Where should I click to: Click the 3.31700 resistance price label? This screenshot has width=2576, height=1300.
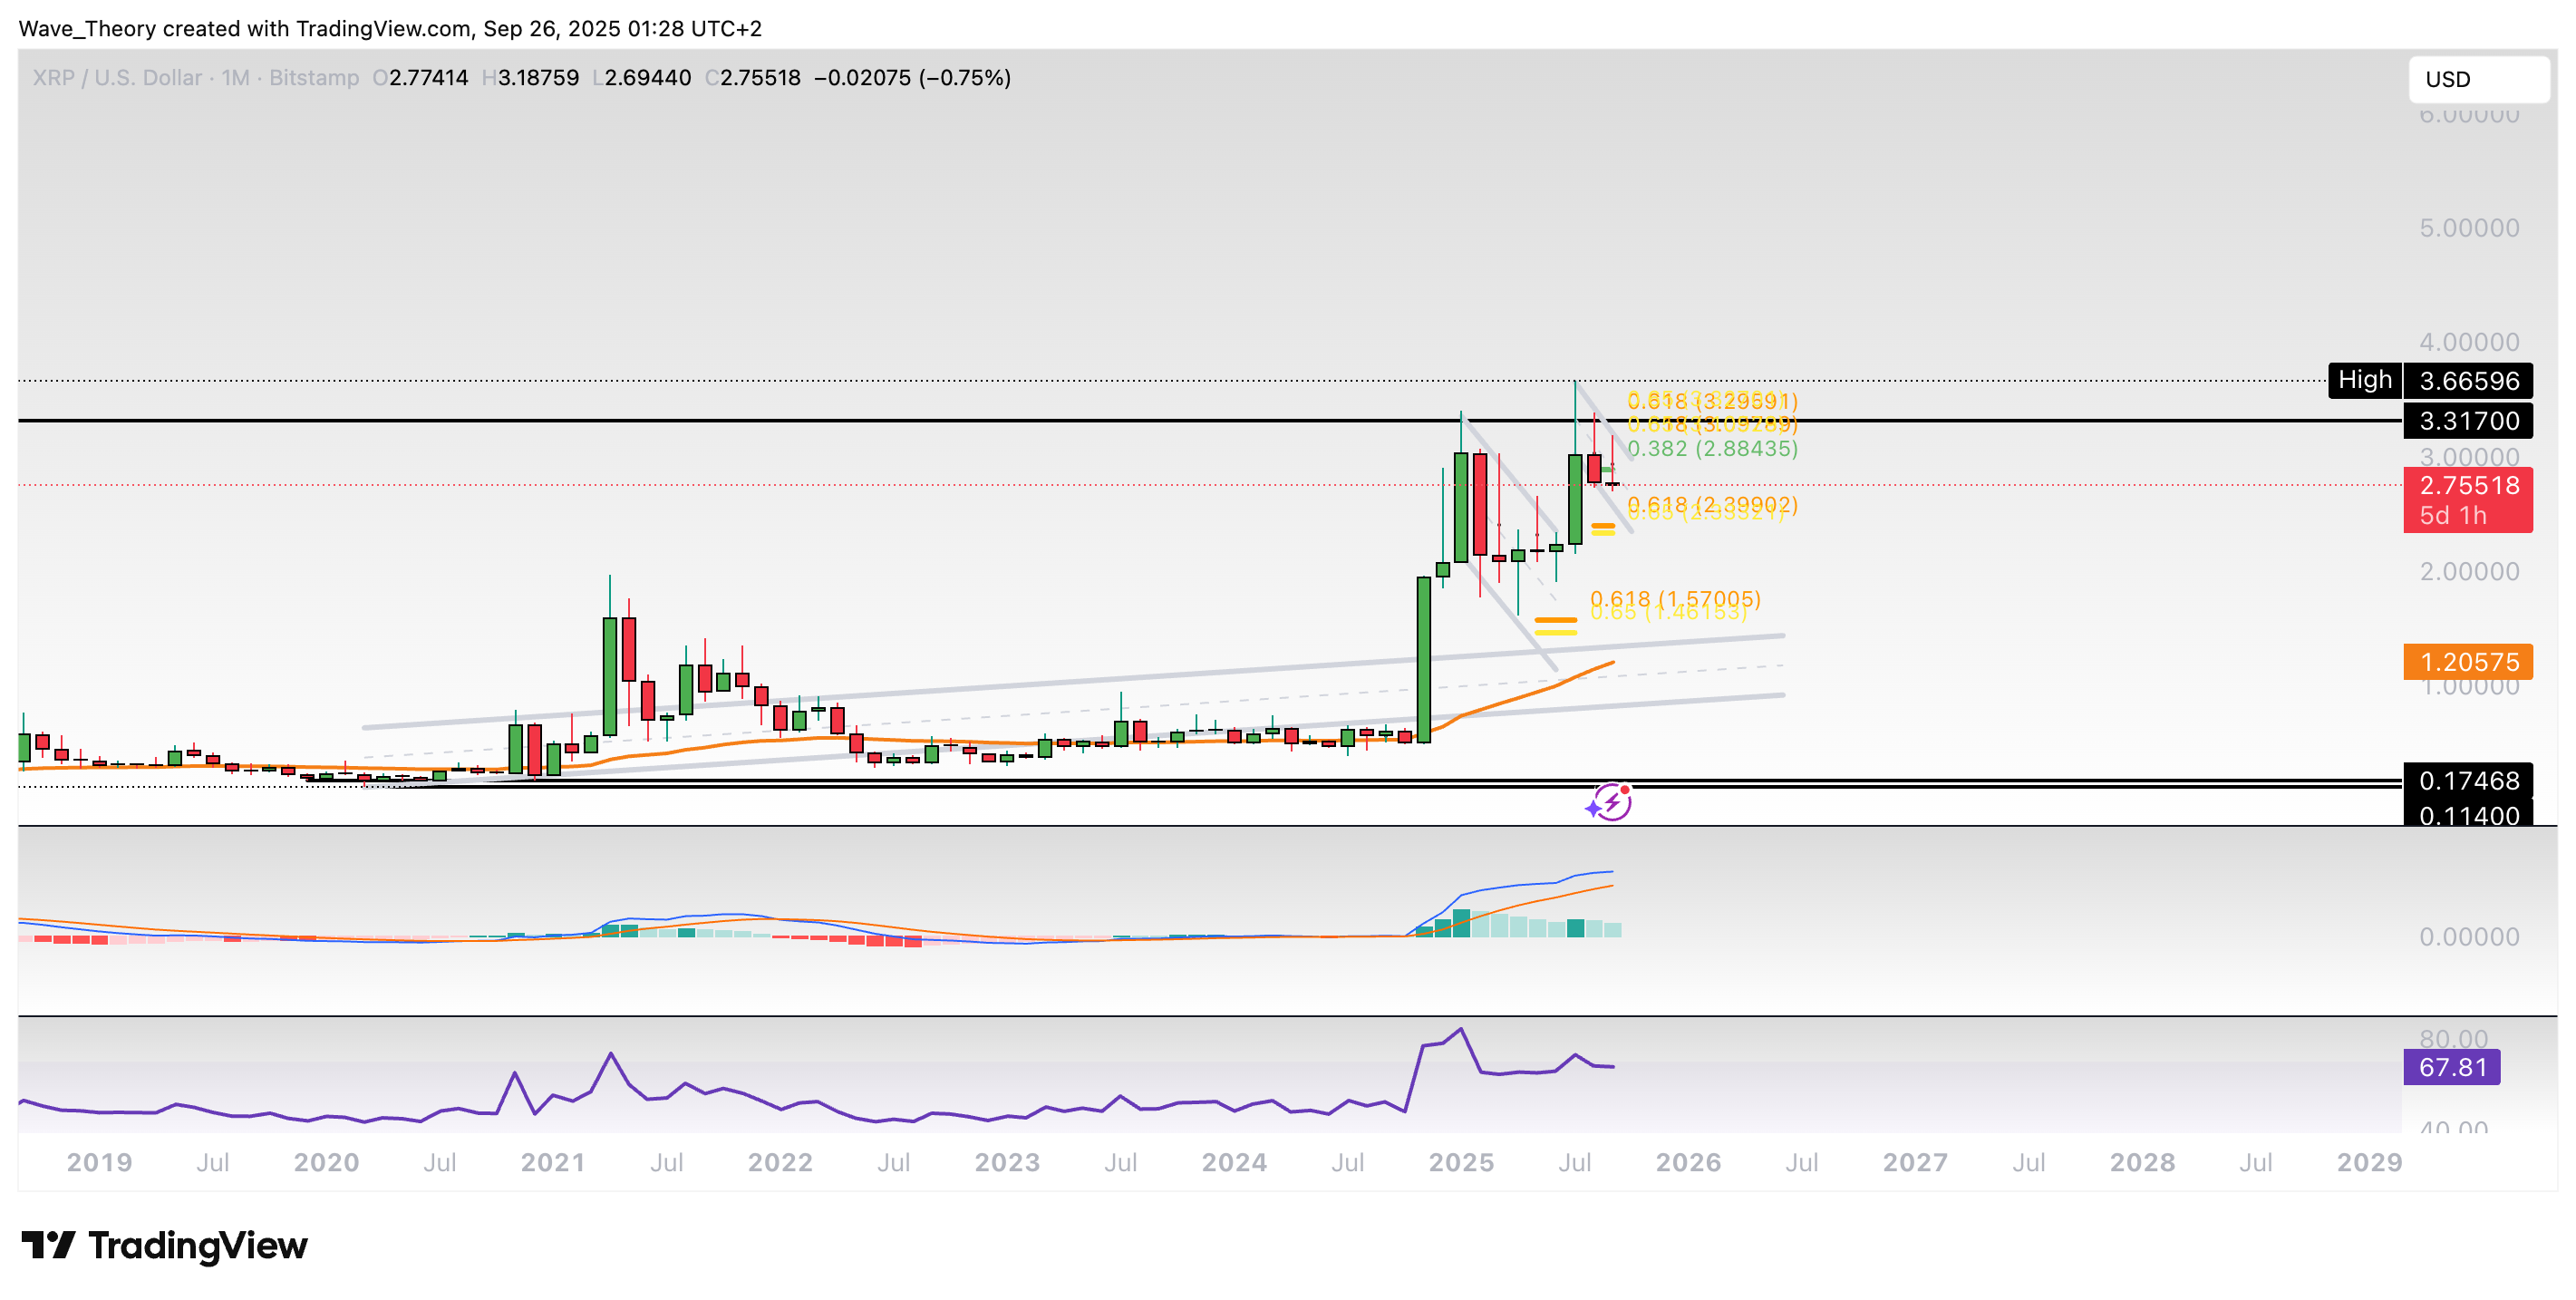pos(2470,422)
